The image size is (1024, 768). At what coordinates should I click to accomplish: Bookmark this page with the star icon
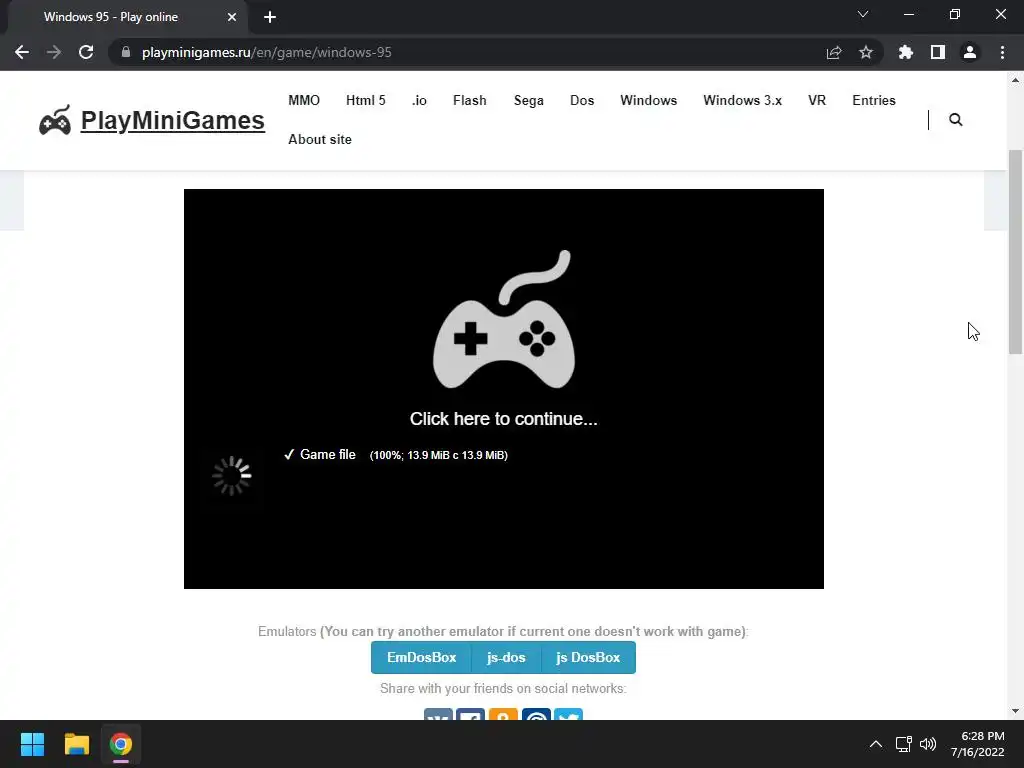point(866,52)
